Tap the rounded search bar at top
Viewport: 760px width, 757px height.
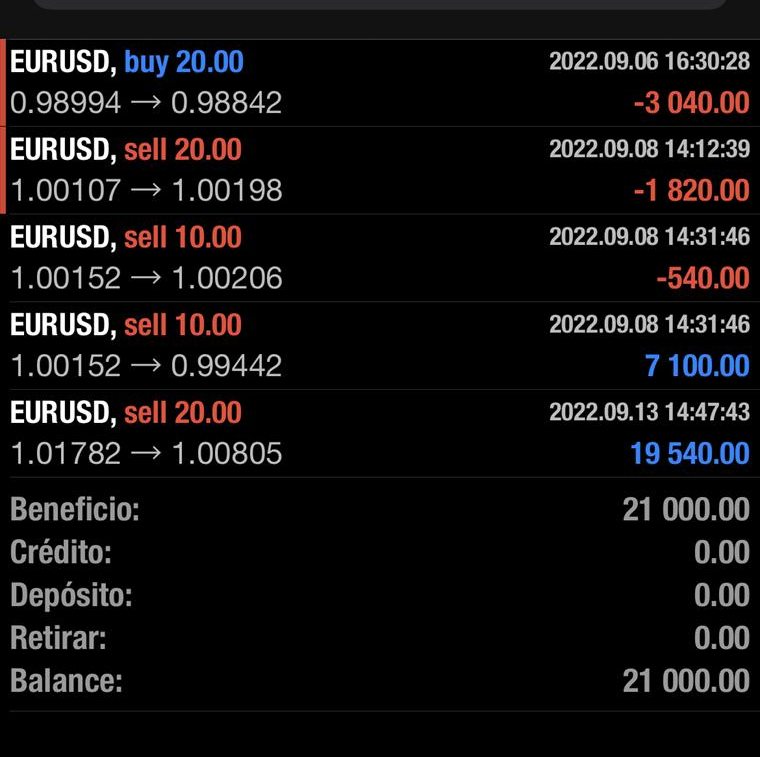pos(380,4)
